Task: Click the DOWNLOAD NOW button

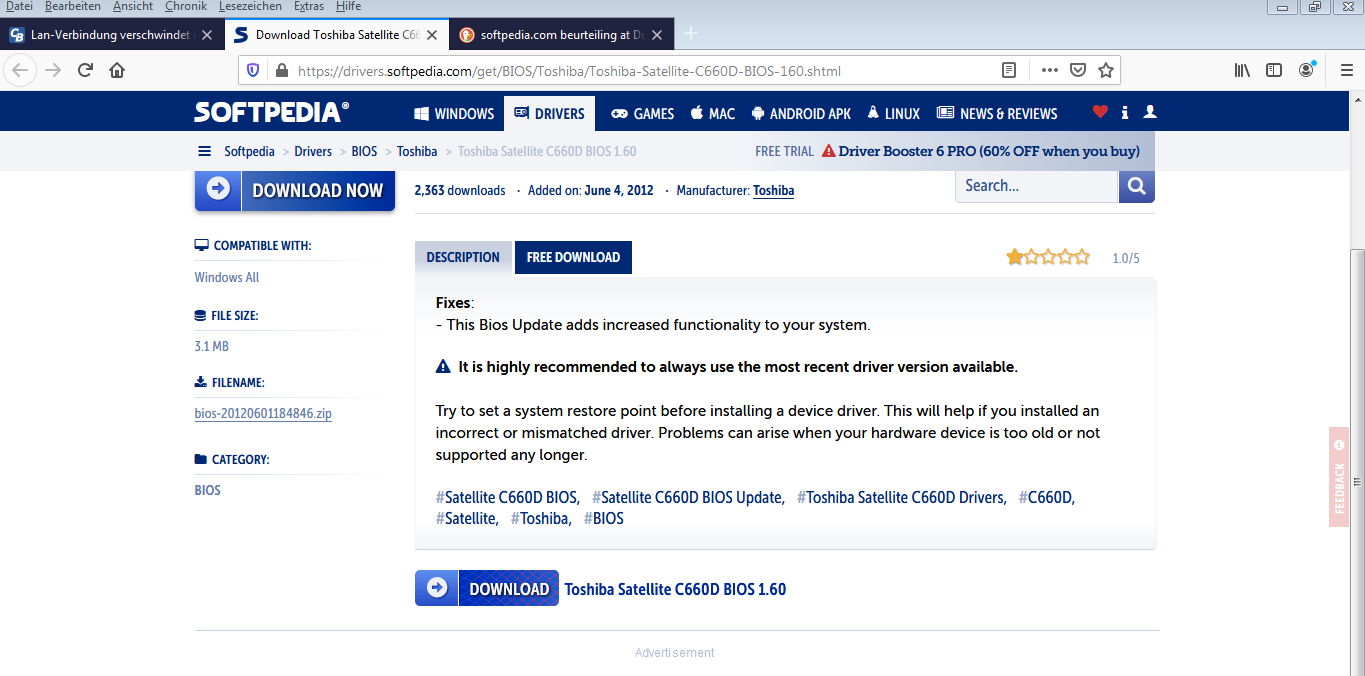Action: (295, 190)
